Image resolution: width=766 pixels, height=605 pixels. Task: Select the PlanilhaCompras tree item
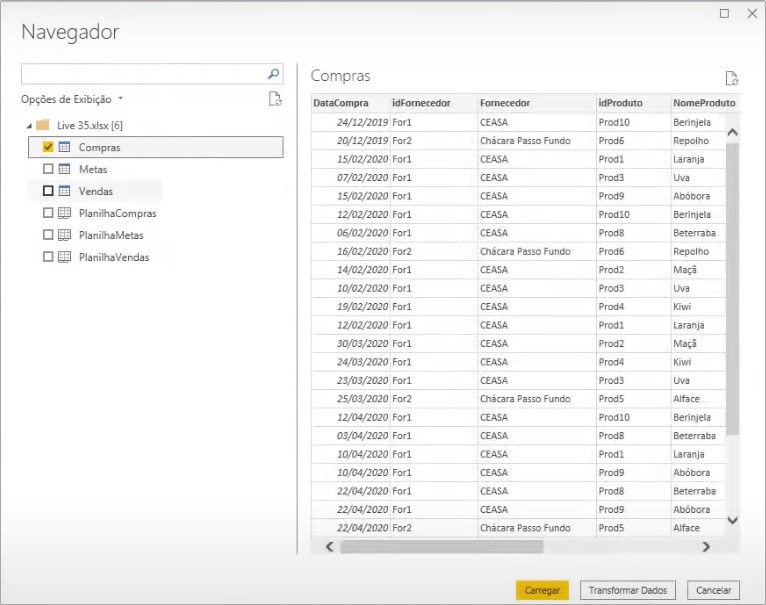(x=118, y=214)
